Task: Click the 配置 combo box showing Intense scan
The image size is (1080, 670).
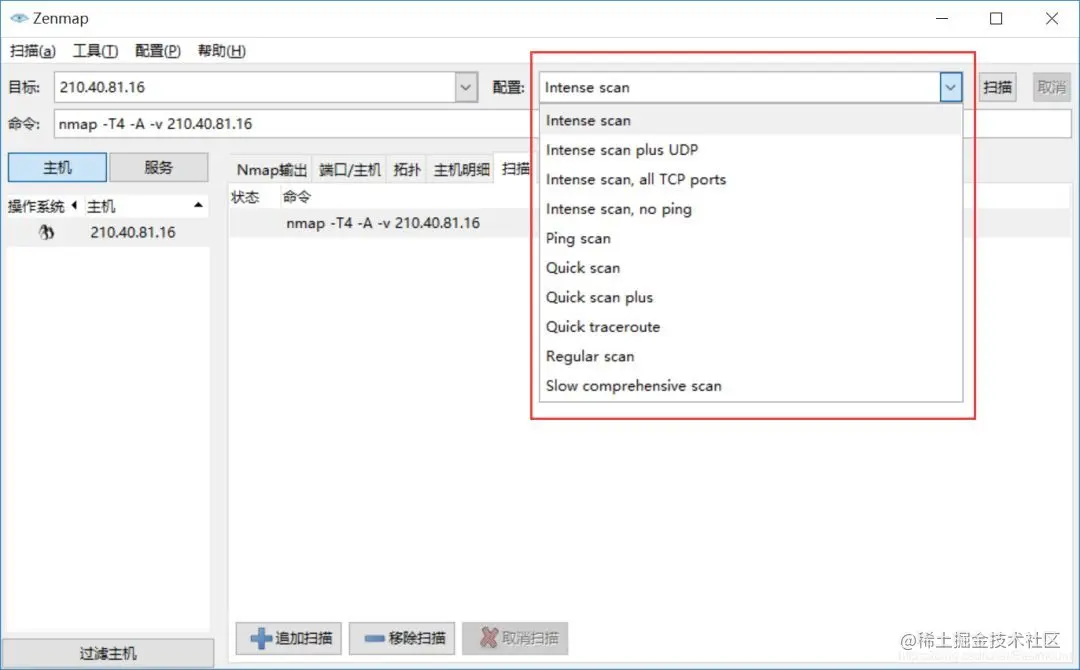Action: pos(740,87)
